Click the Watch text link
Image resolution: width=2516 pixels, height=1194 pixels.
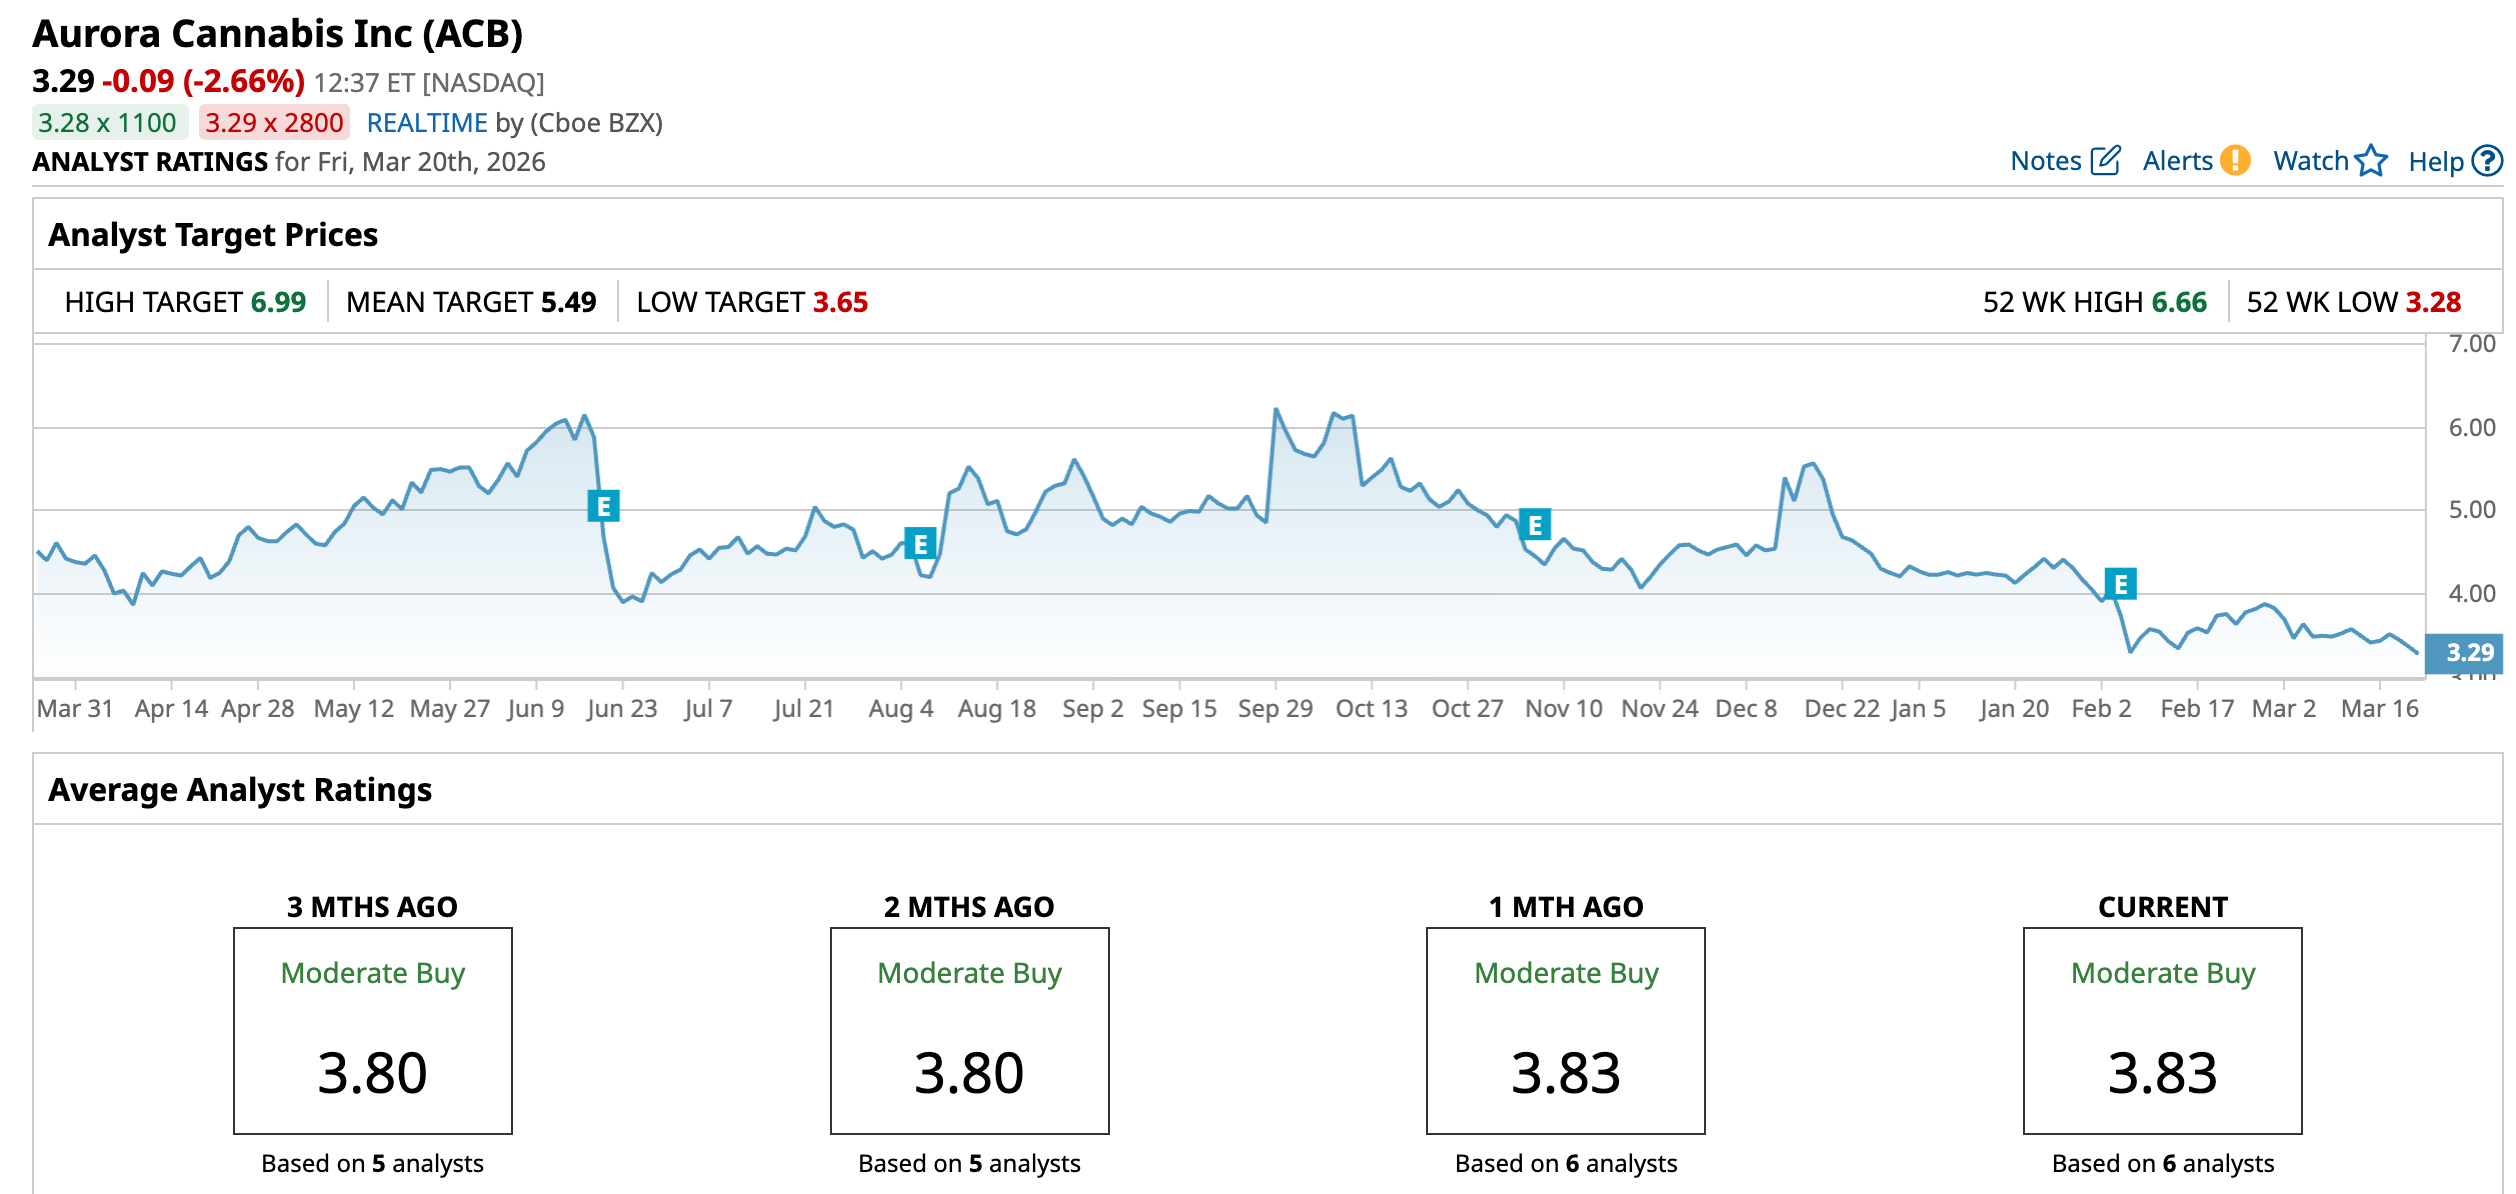[2310, 161]
